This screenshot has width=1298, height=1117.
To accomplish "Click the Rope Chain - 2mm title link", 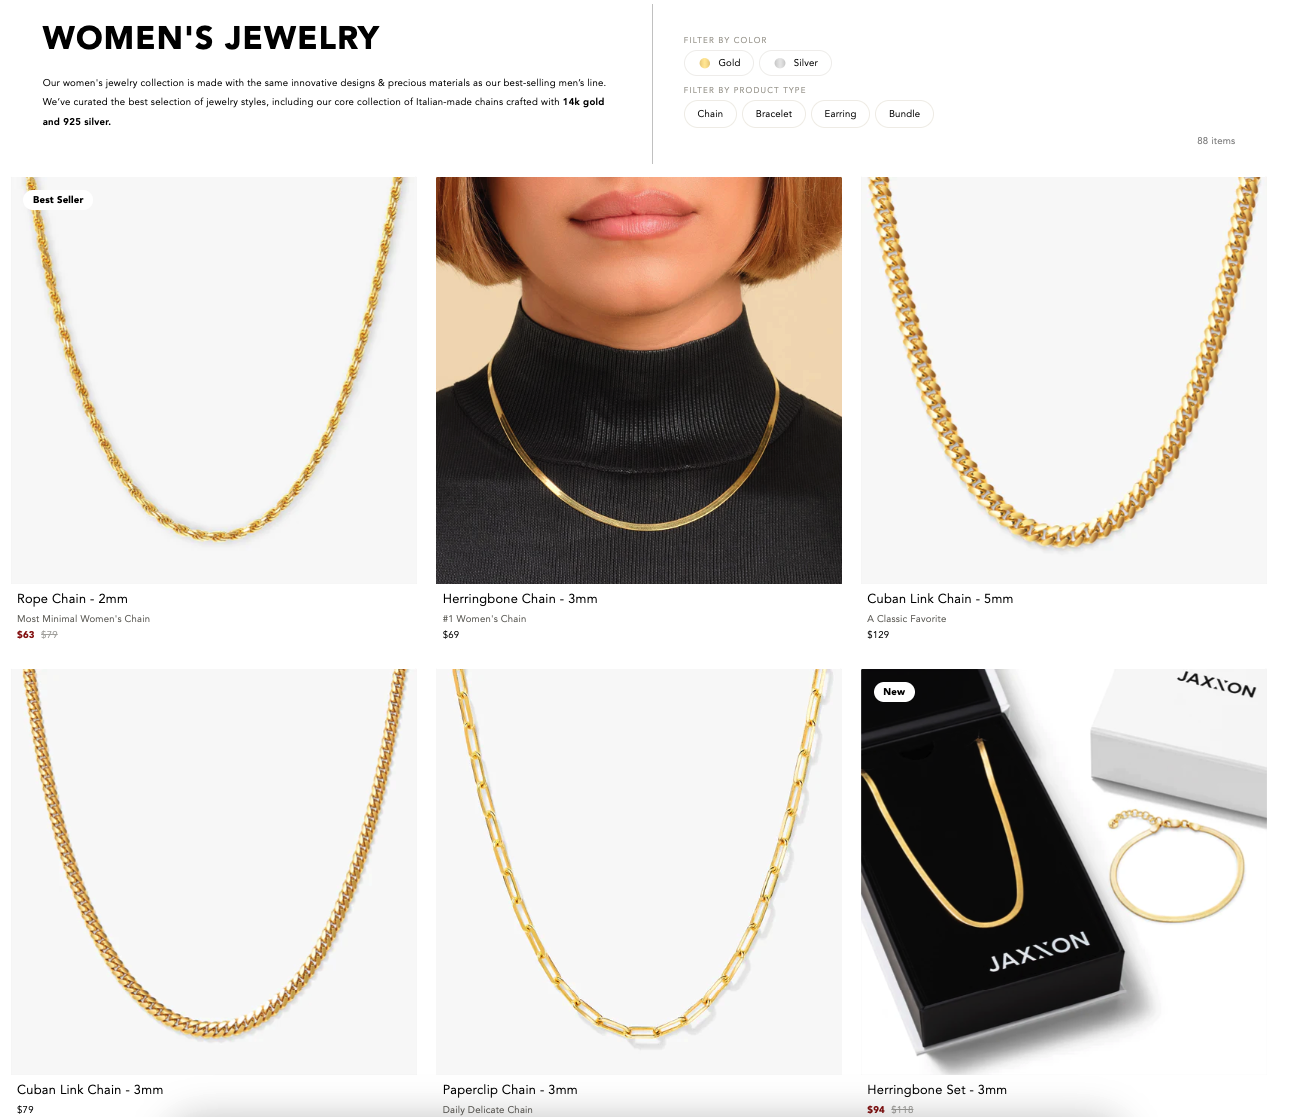I will point(72,599).
